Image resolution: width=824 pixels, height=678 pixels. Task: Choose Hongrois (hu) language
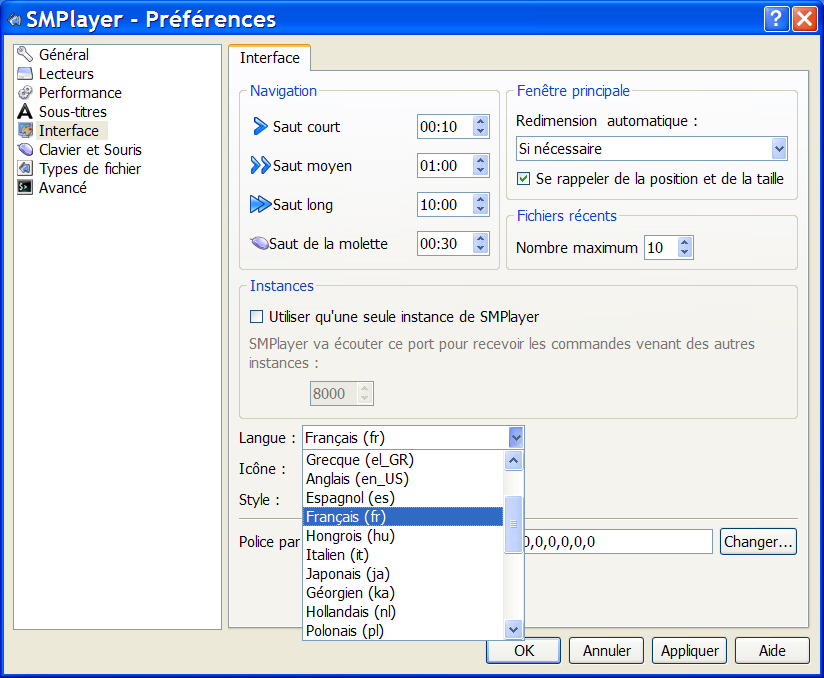[x=403, y=536]
